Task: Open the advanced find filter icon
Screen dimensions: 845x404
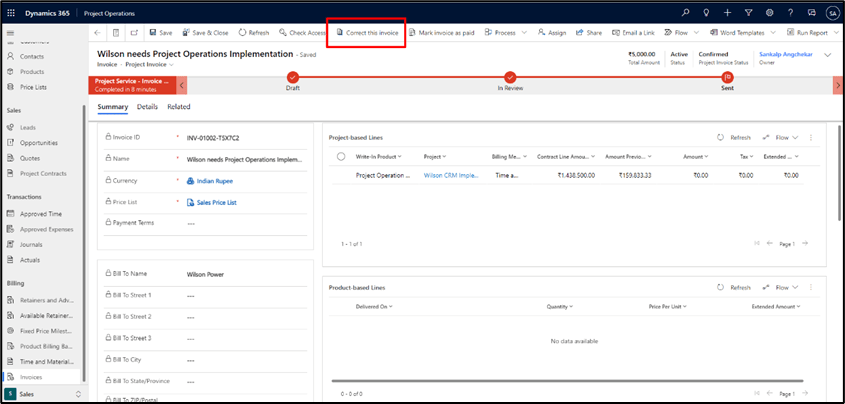Action: click(x=748, y=12)
